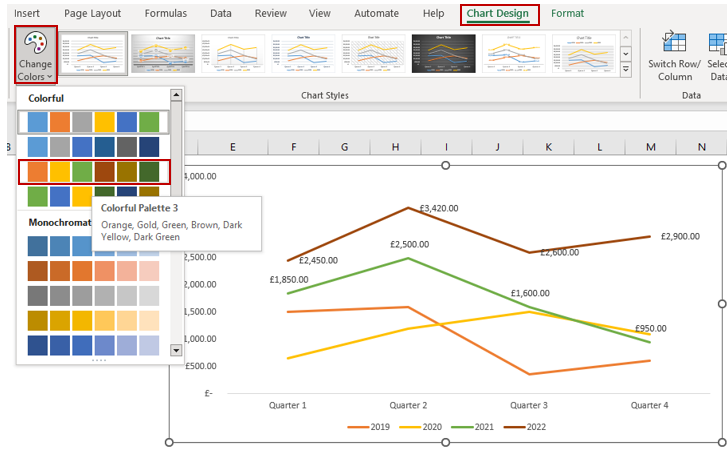This screenshot has height=450, width=727.
Task: Switch to the Formulas tab
Action: click(x=166, y=13)
